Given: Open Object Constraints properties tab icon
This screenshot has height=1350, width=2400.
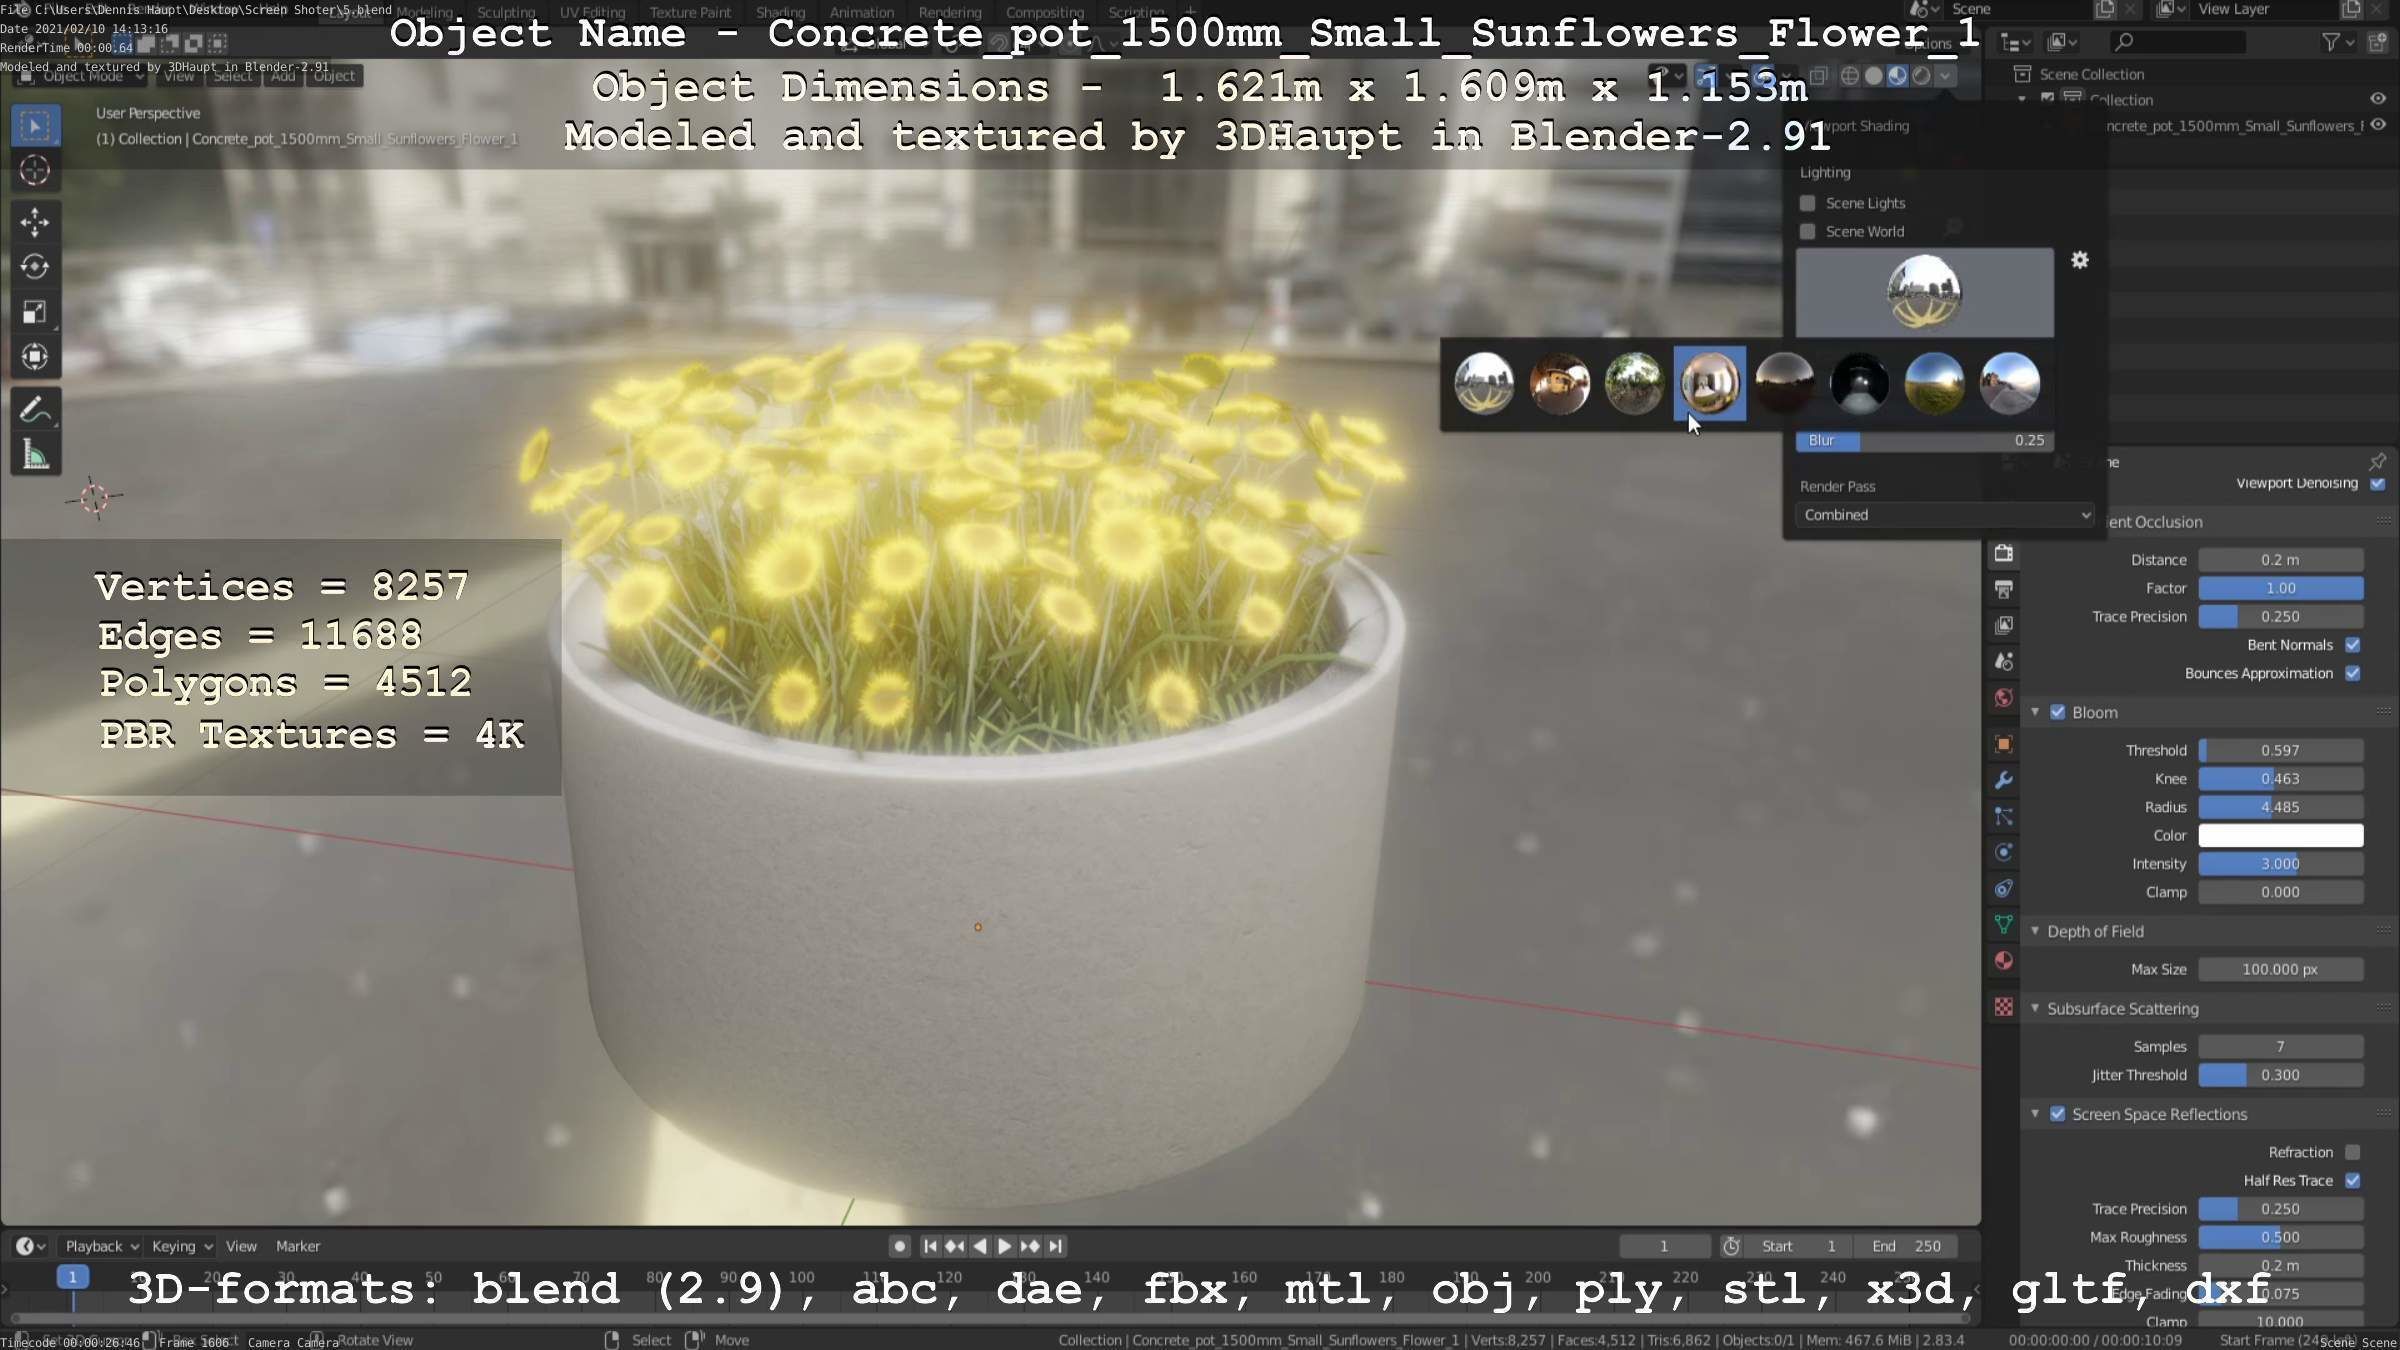Looking at the screenshot, I should (2003, 888).
